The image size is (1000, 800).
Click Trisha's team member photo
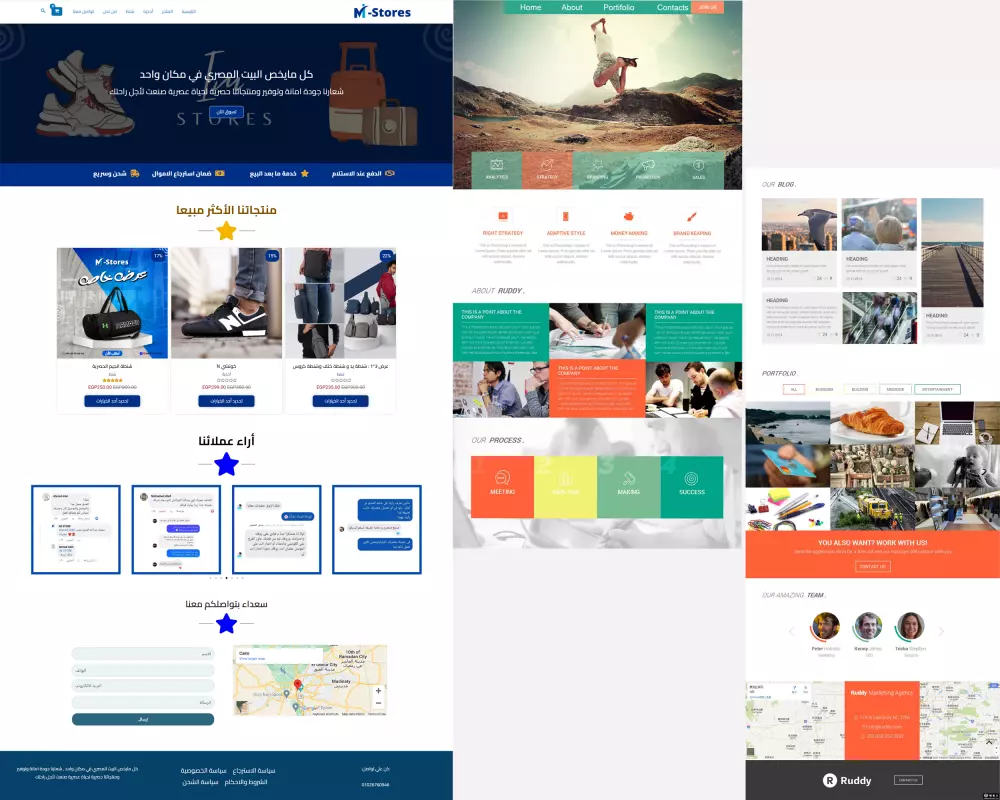tap(910, 626)
